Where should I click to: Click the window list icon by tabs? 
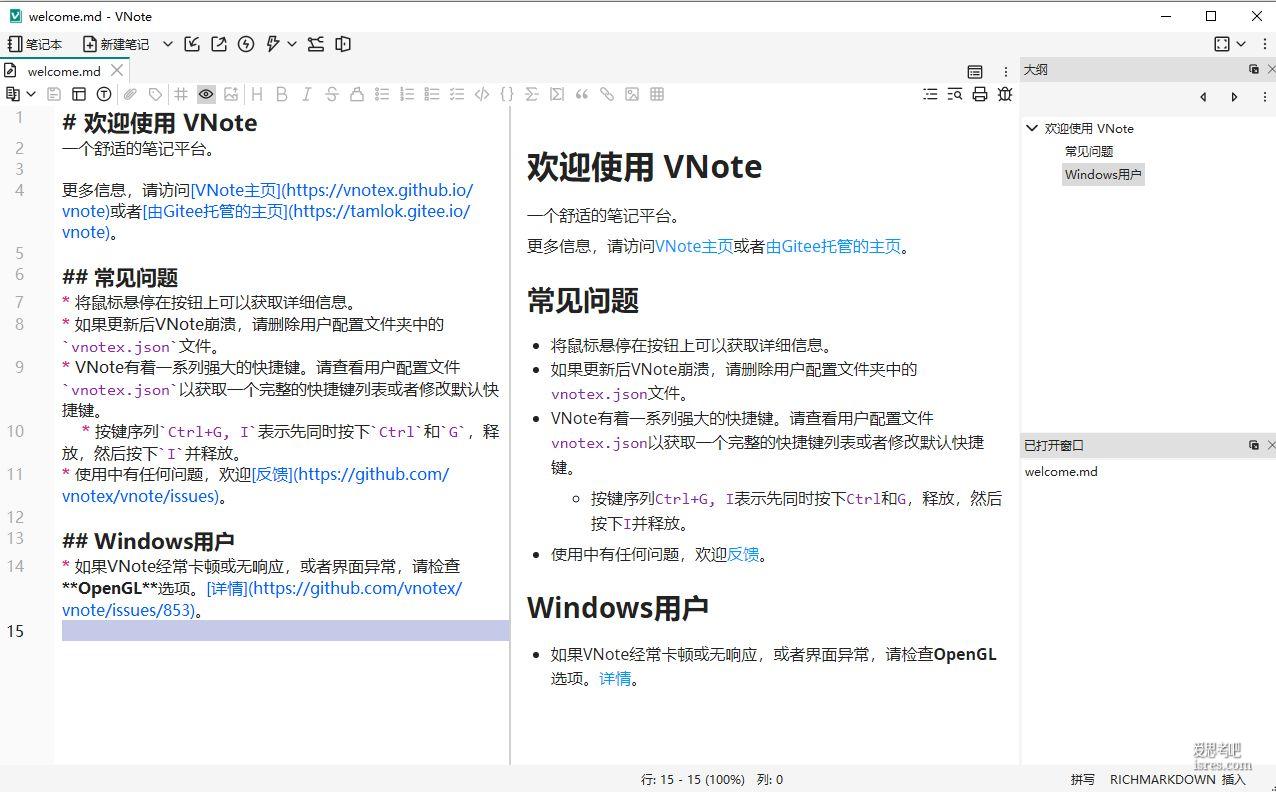pyautogui.click(x=975, y=72)
